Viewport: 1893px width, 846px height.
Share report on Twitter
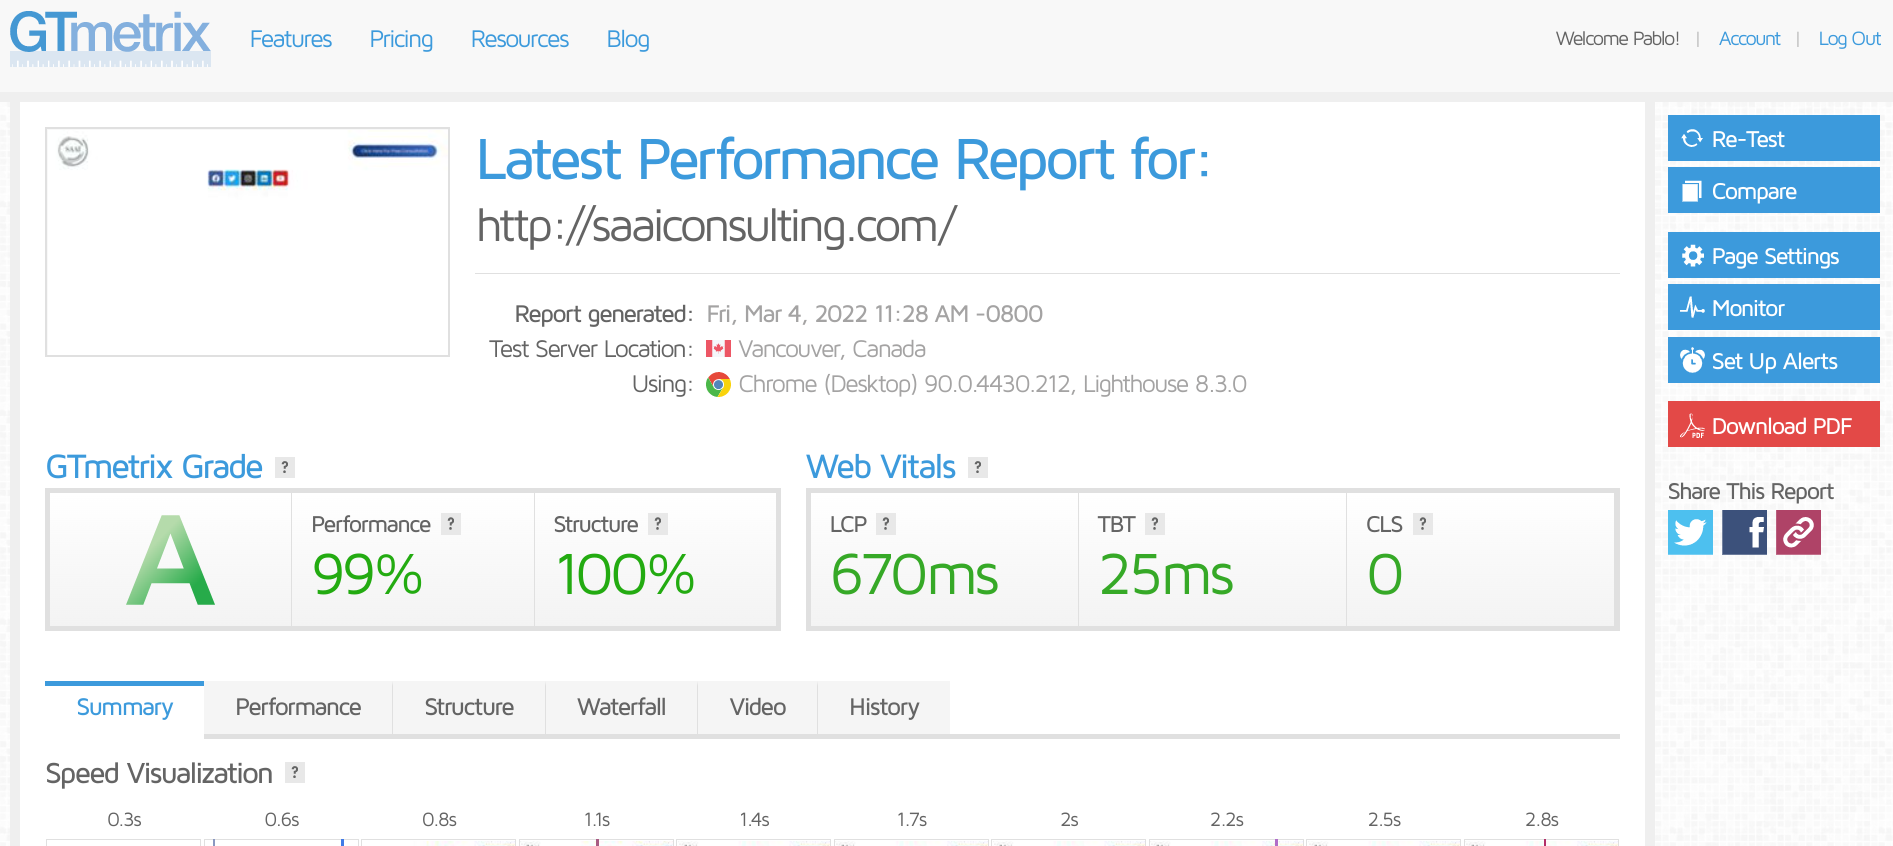pyautogui.click(x=1690, y=532)
